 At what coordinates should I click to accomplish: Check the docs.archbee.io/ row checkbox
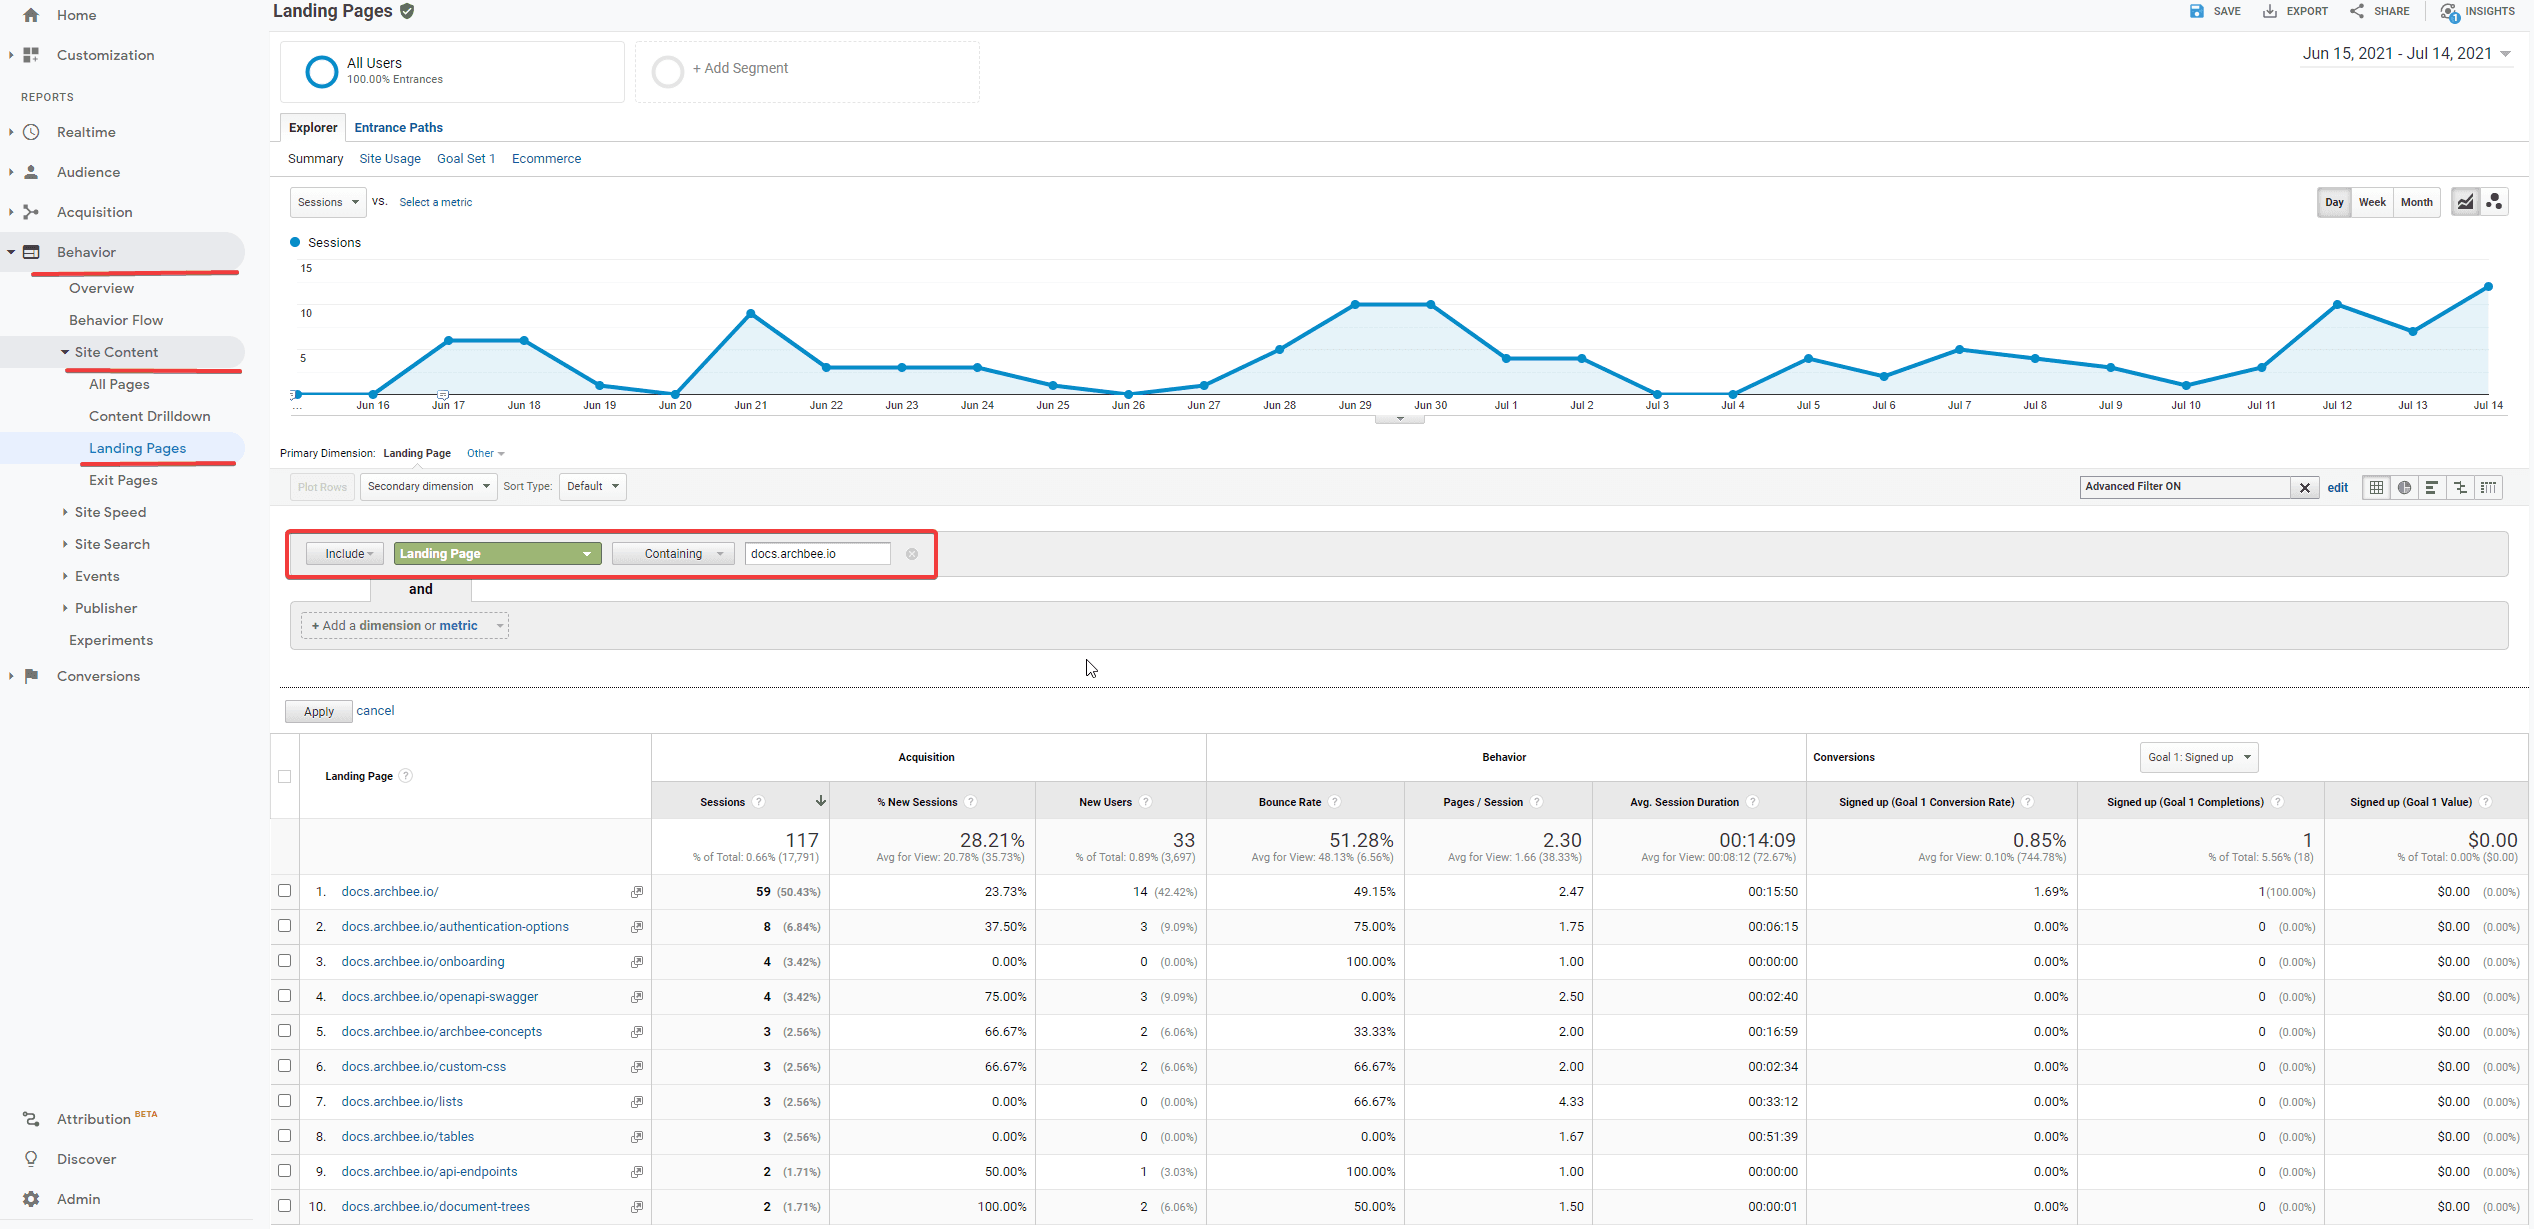point(285,891)
